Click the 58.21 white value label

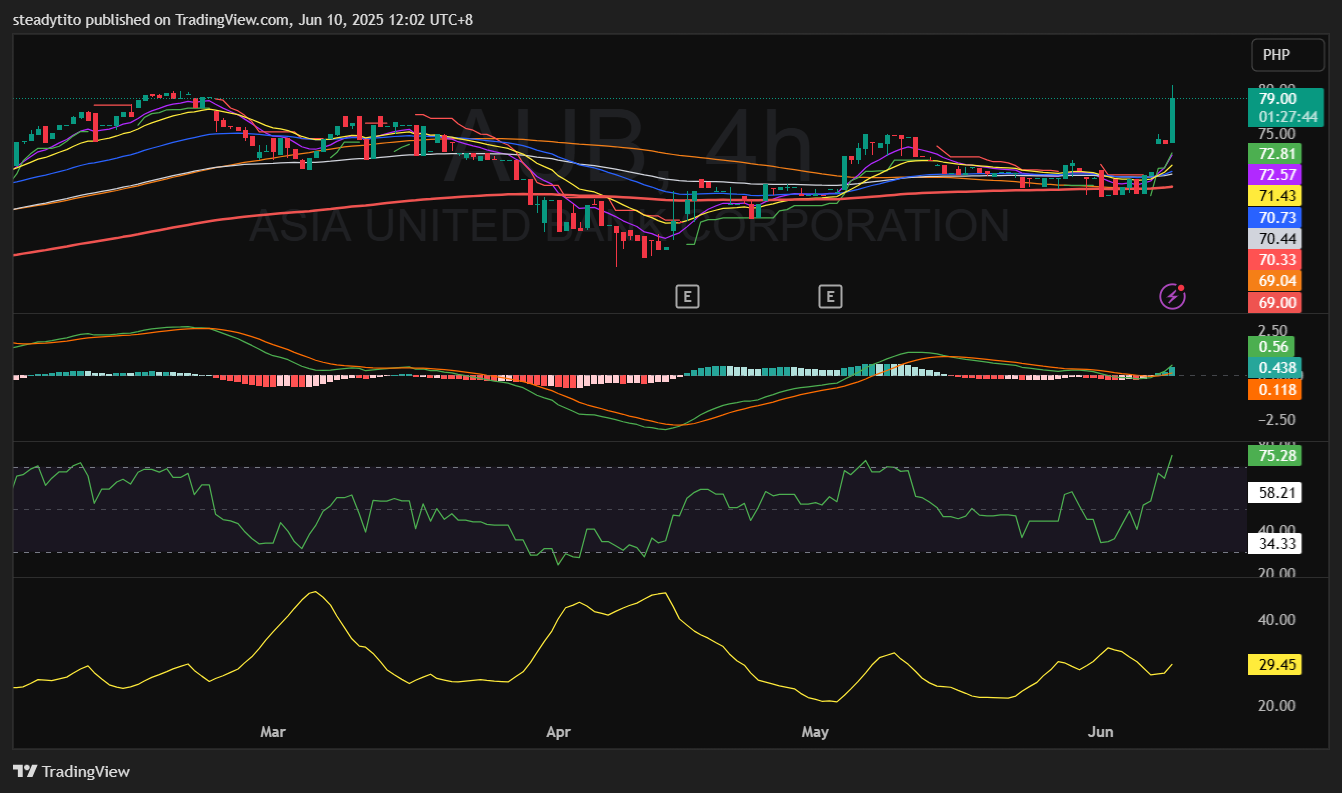1275,492
